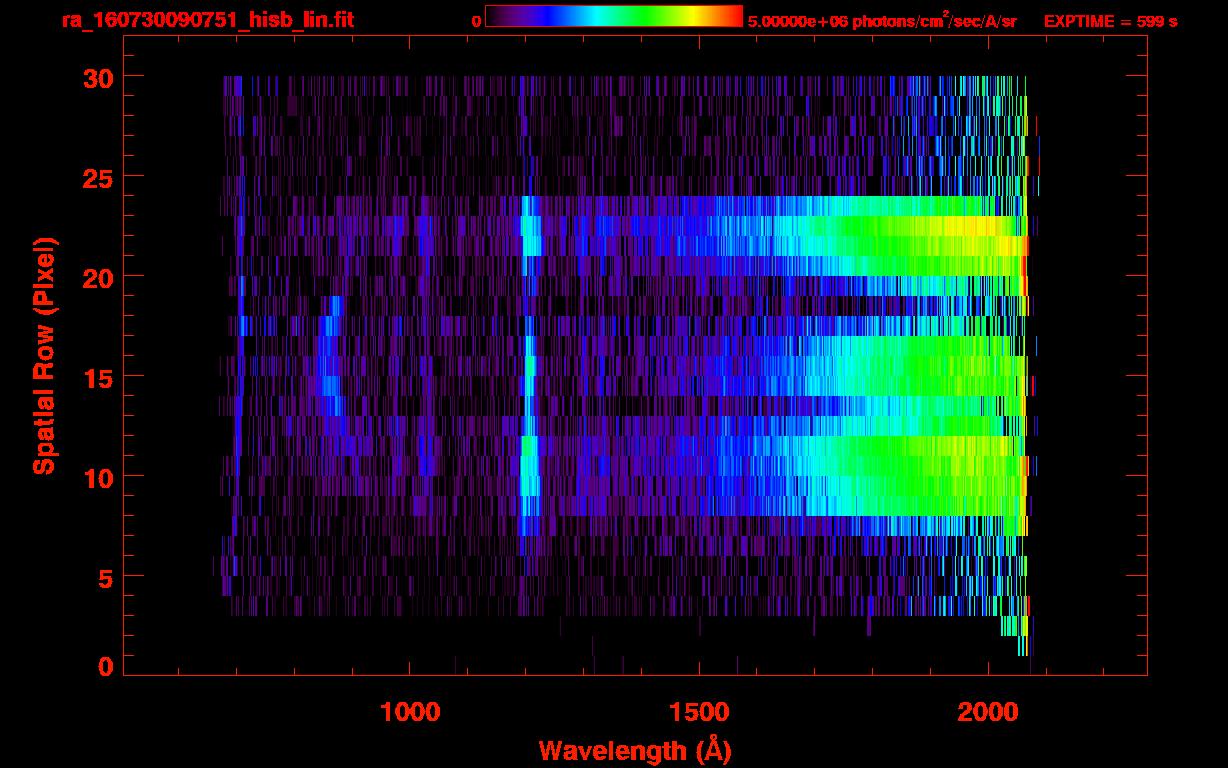
Task: Click the Spatial Row (Pixel) axis label
Action: click(43, 356)
